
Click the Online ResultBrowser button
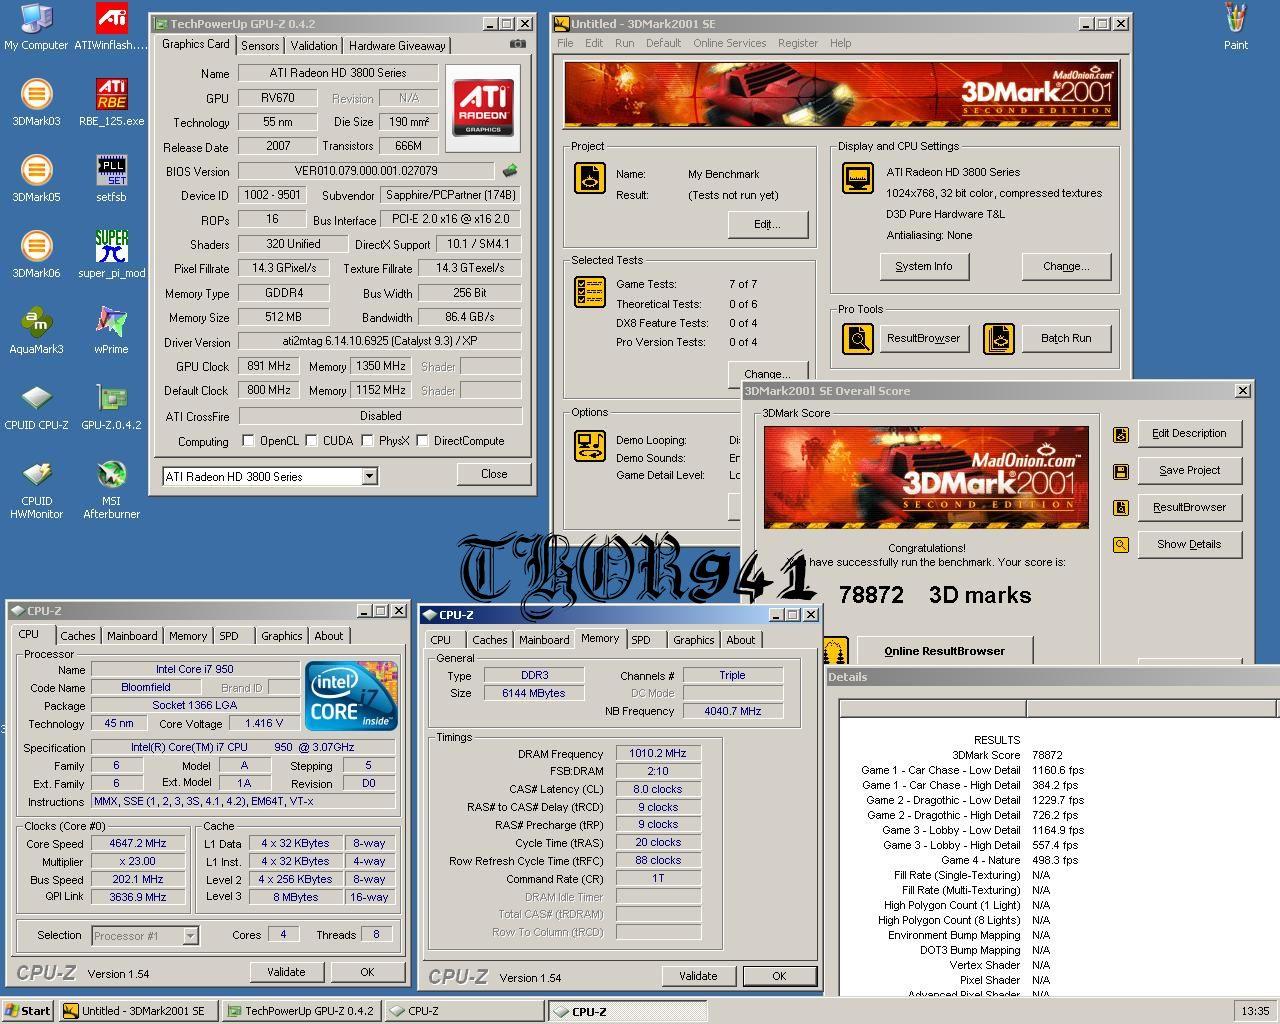point(944,651)
